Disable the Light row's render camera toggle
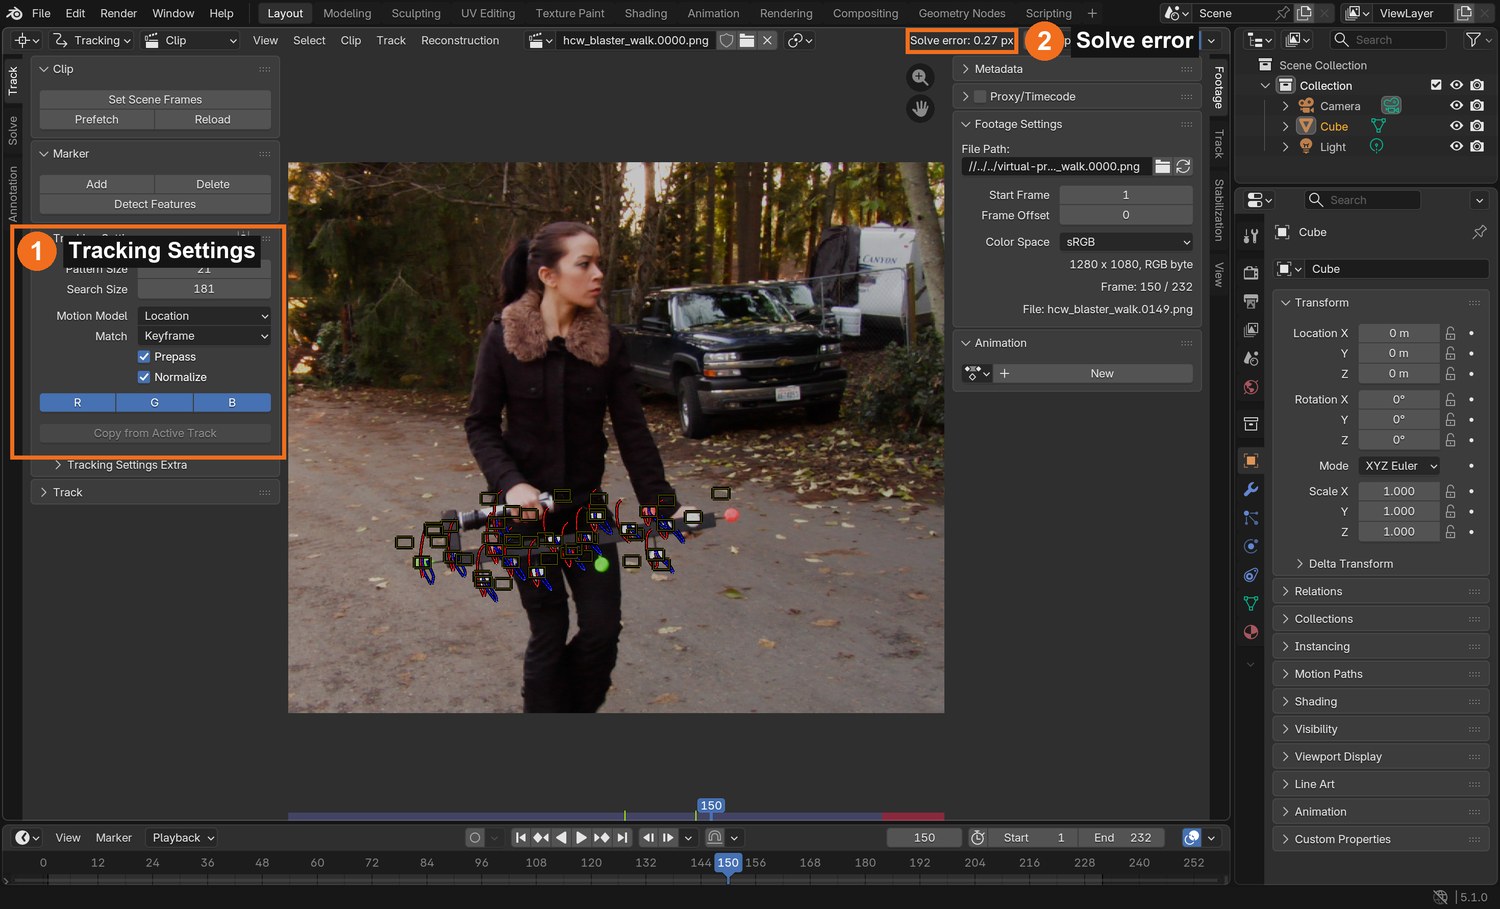This screenshot has height=909, width=1500. tap(1477, 146)
